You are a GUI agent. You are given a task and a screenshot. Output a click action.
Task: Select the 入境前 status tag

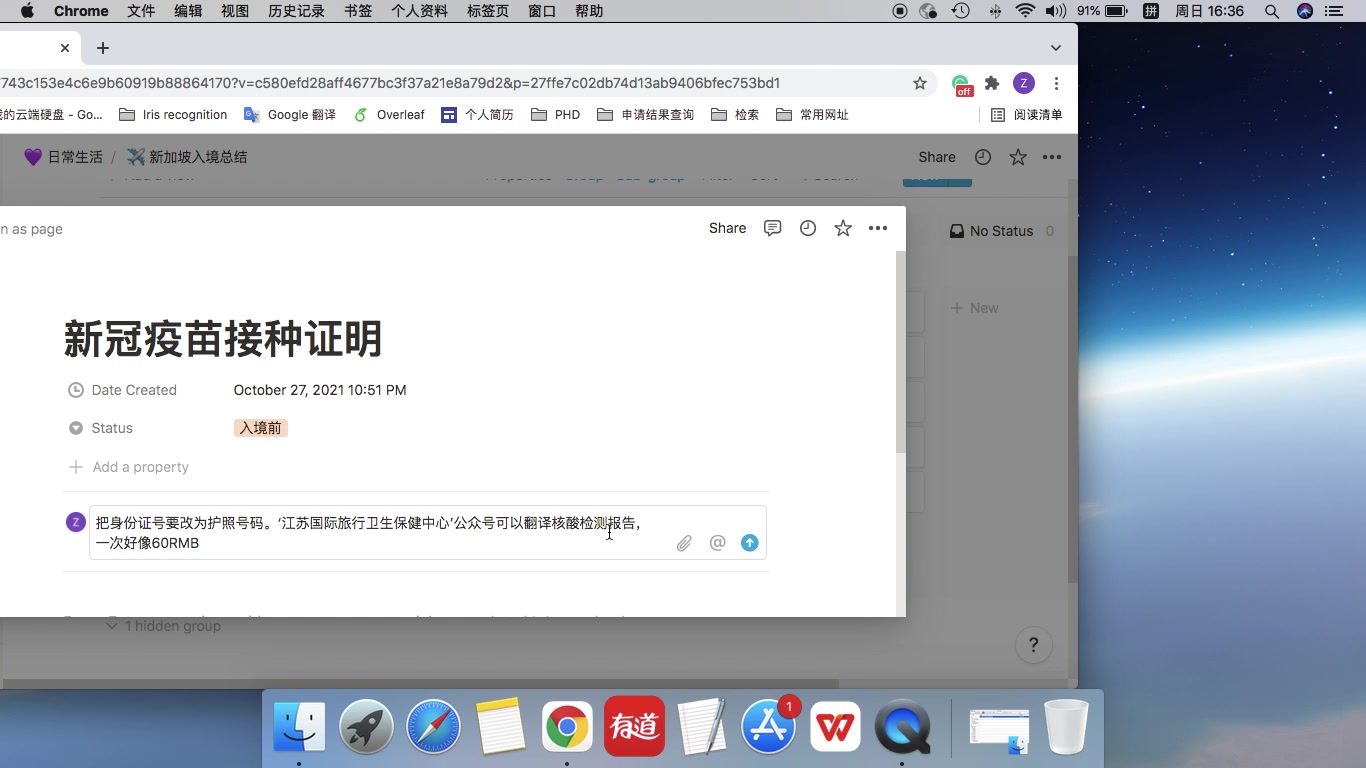tap(261, 428)
